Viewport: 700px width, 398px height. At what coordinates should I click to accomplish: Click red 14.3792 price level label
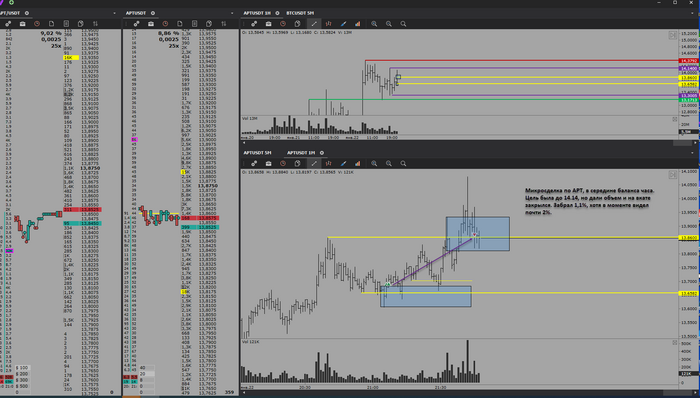click(688, 61)
